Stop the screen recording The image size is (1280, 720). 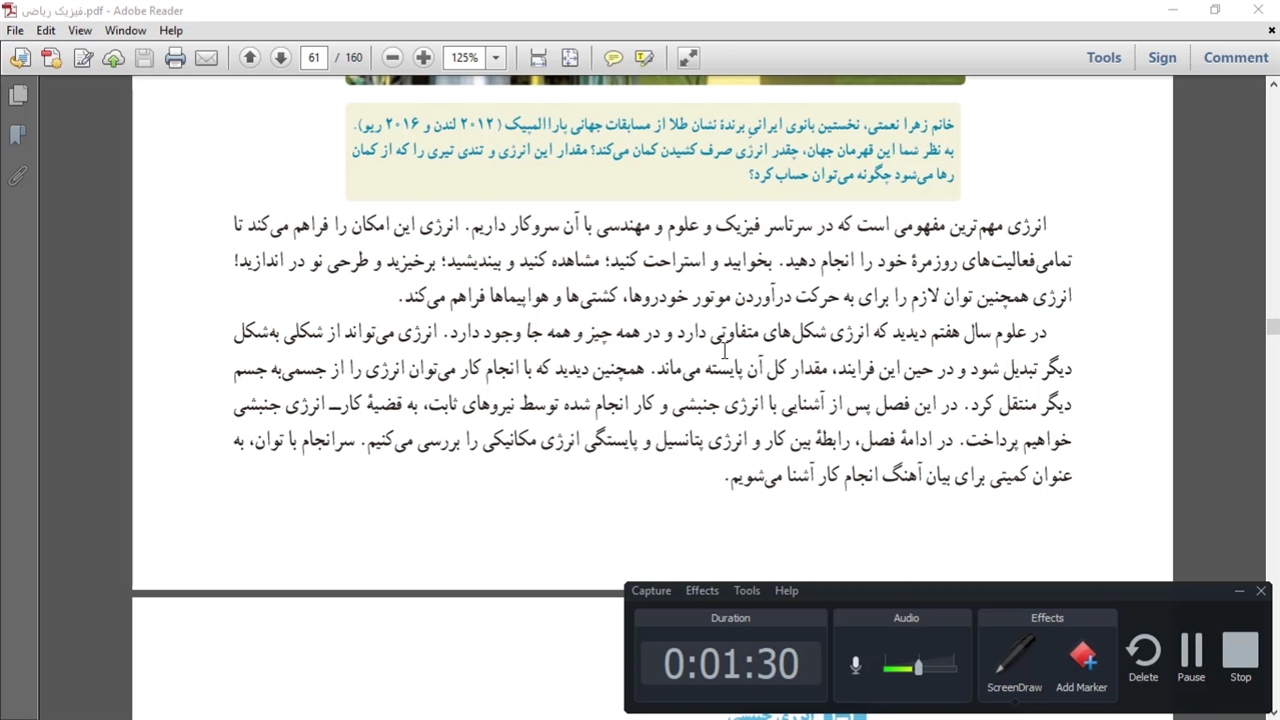[1240, 658]
